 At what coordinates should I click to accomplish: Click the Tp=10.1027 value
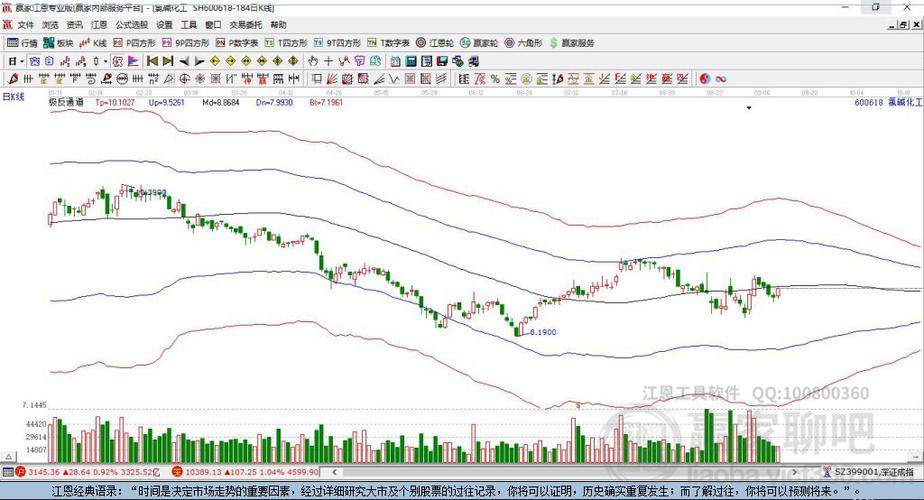click(115, 103)
